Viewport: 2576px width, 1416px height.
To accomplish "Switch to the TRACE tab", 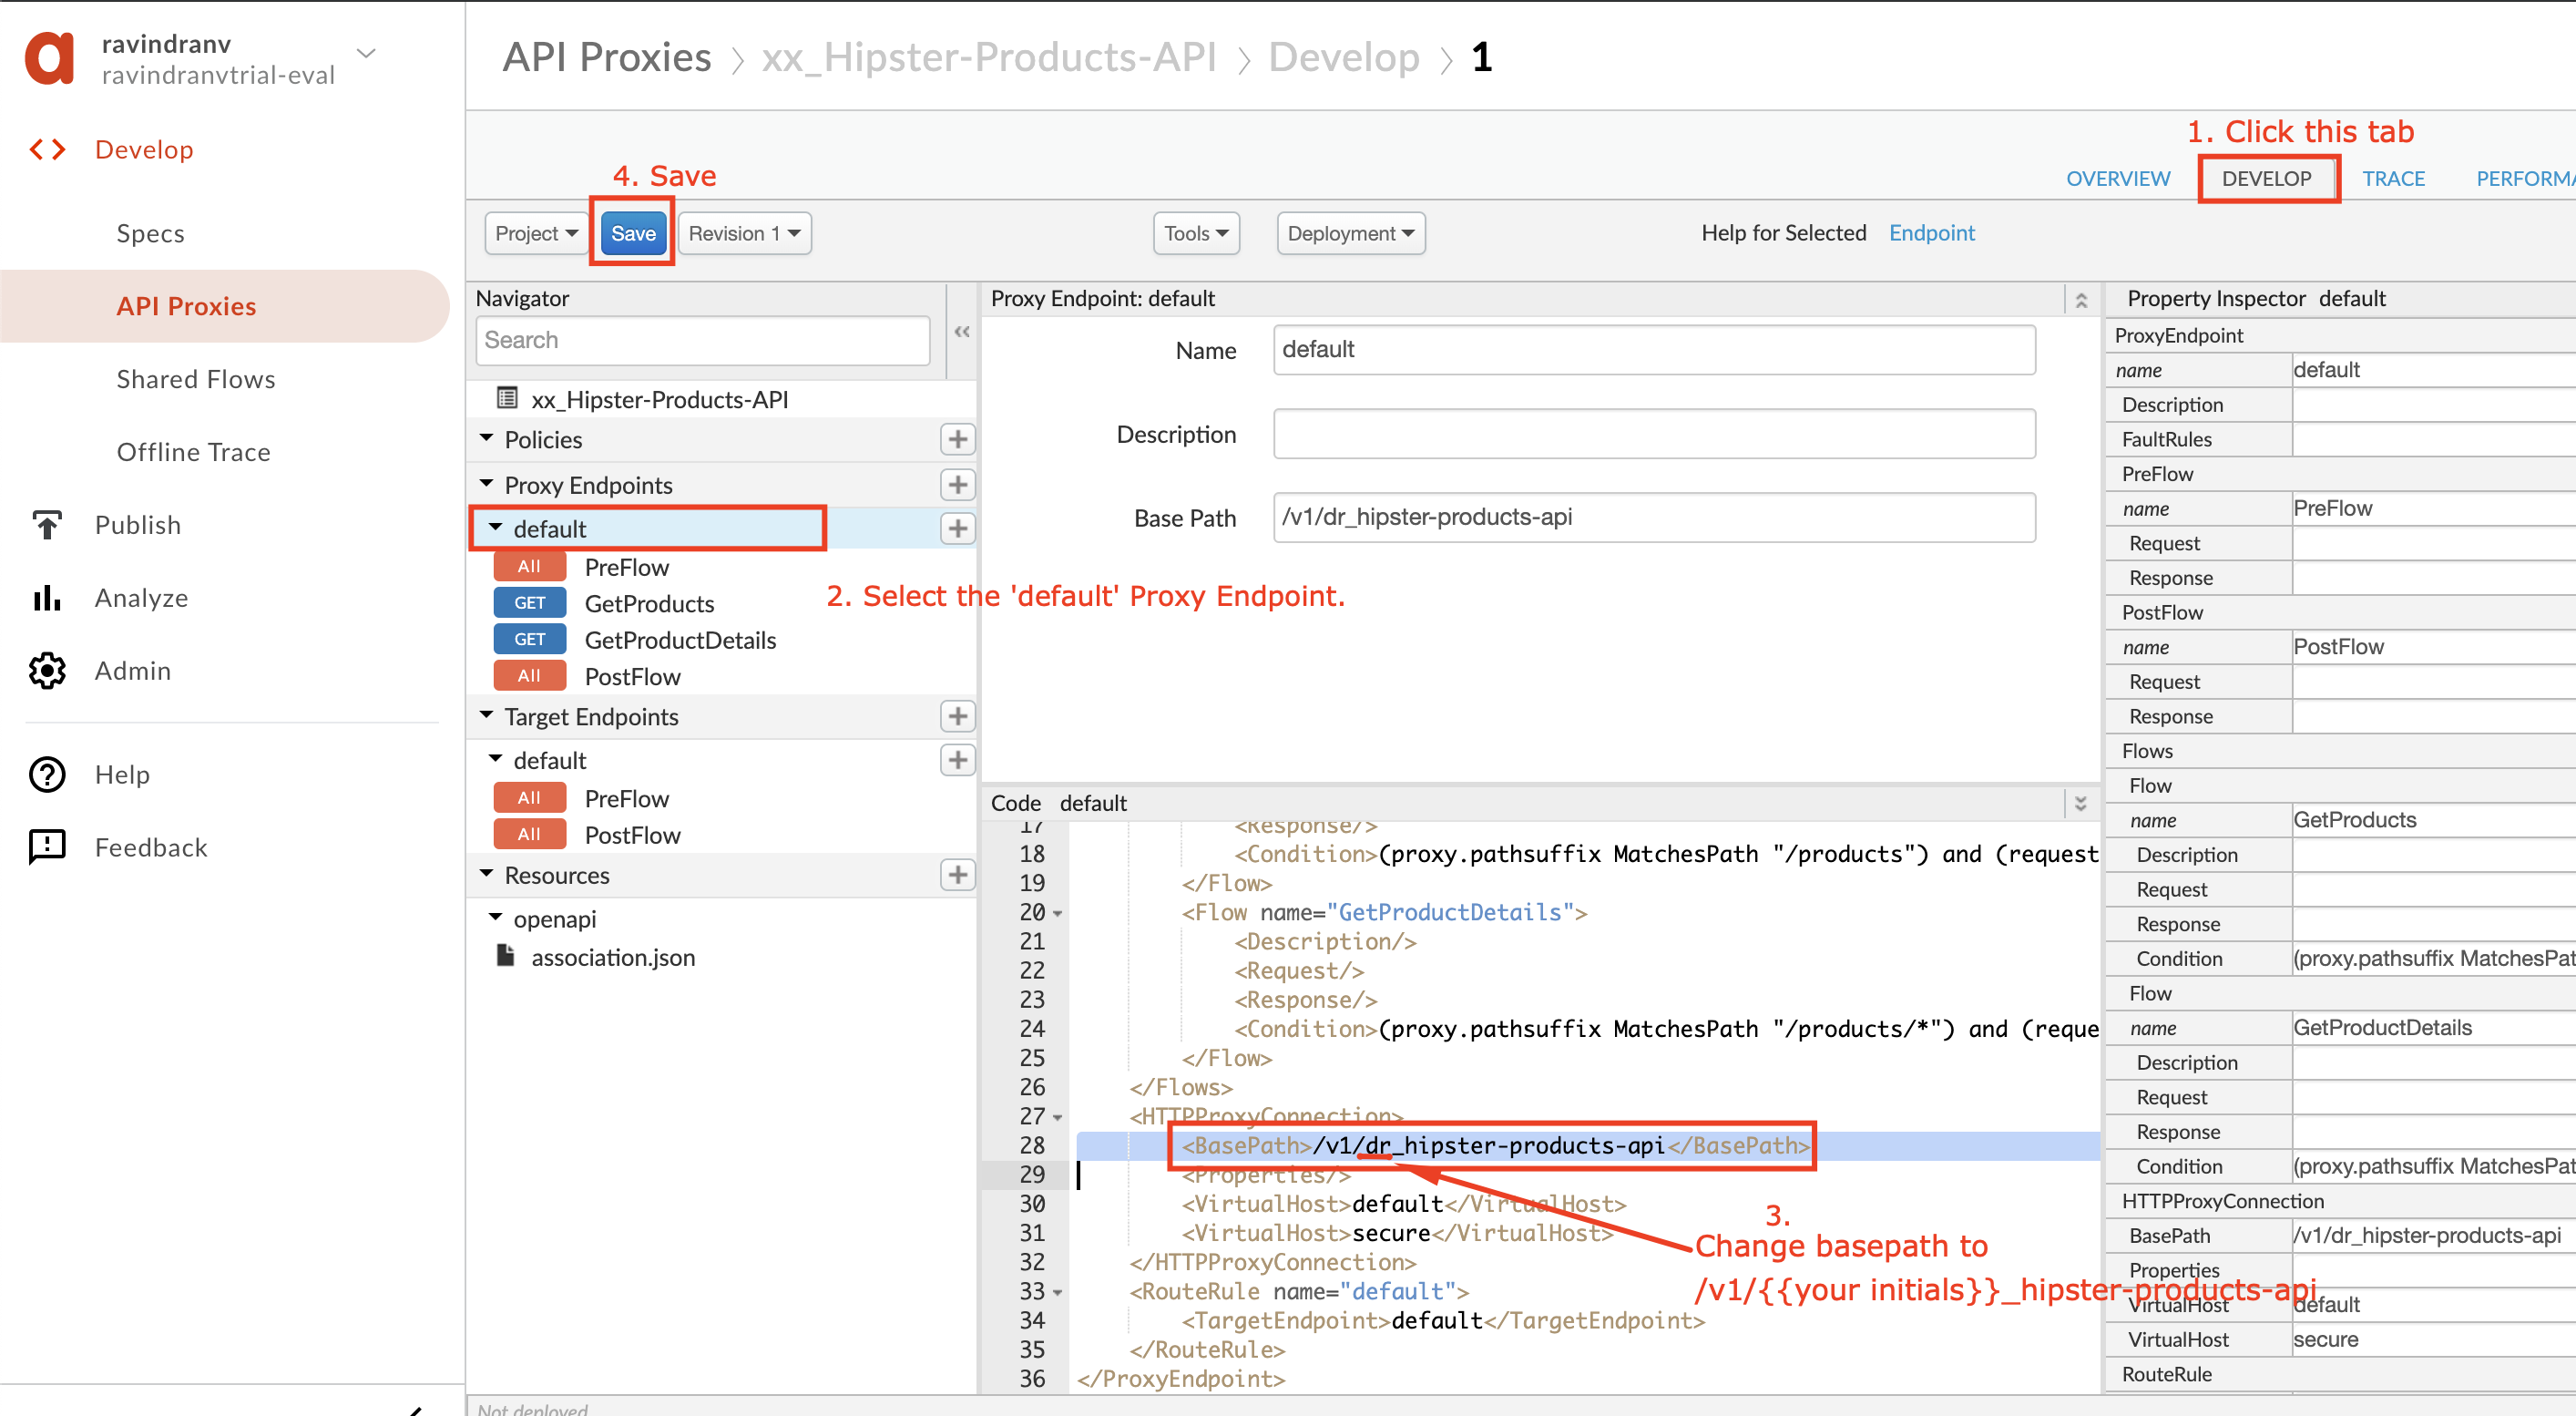I will click(2393, 179).
